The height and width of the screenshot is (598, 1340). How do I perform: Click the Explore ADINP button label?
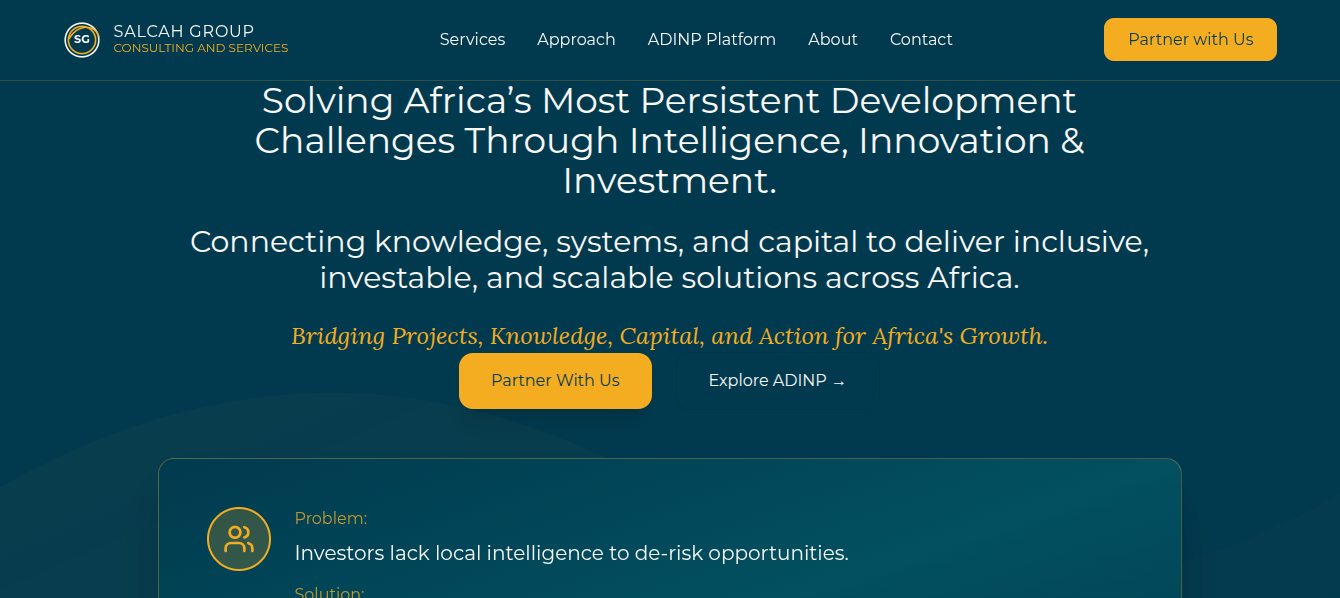tap(767, 381)
